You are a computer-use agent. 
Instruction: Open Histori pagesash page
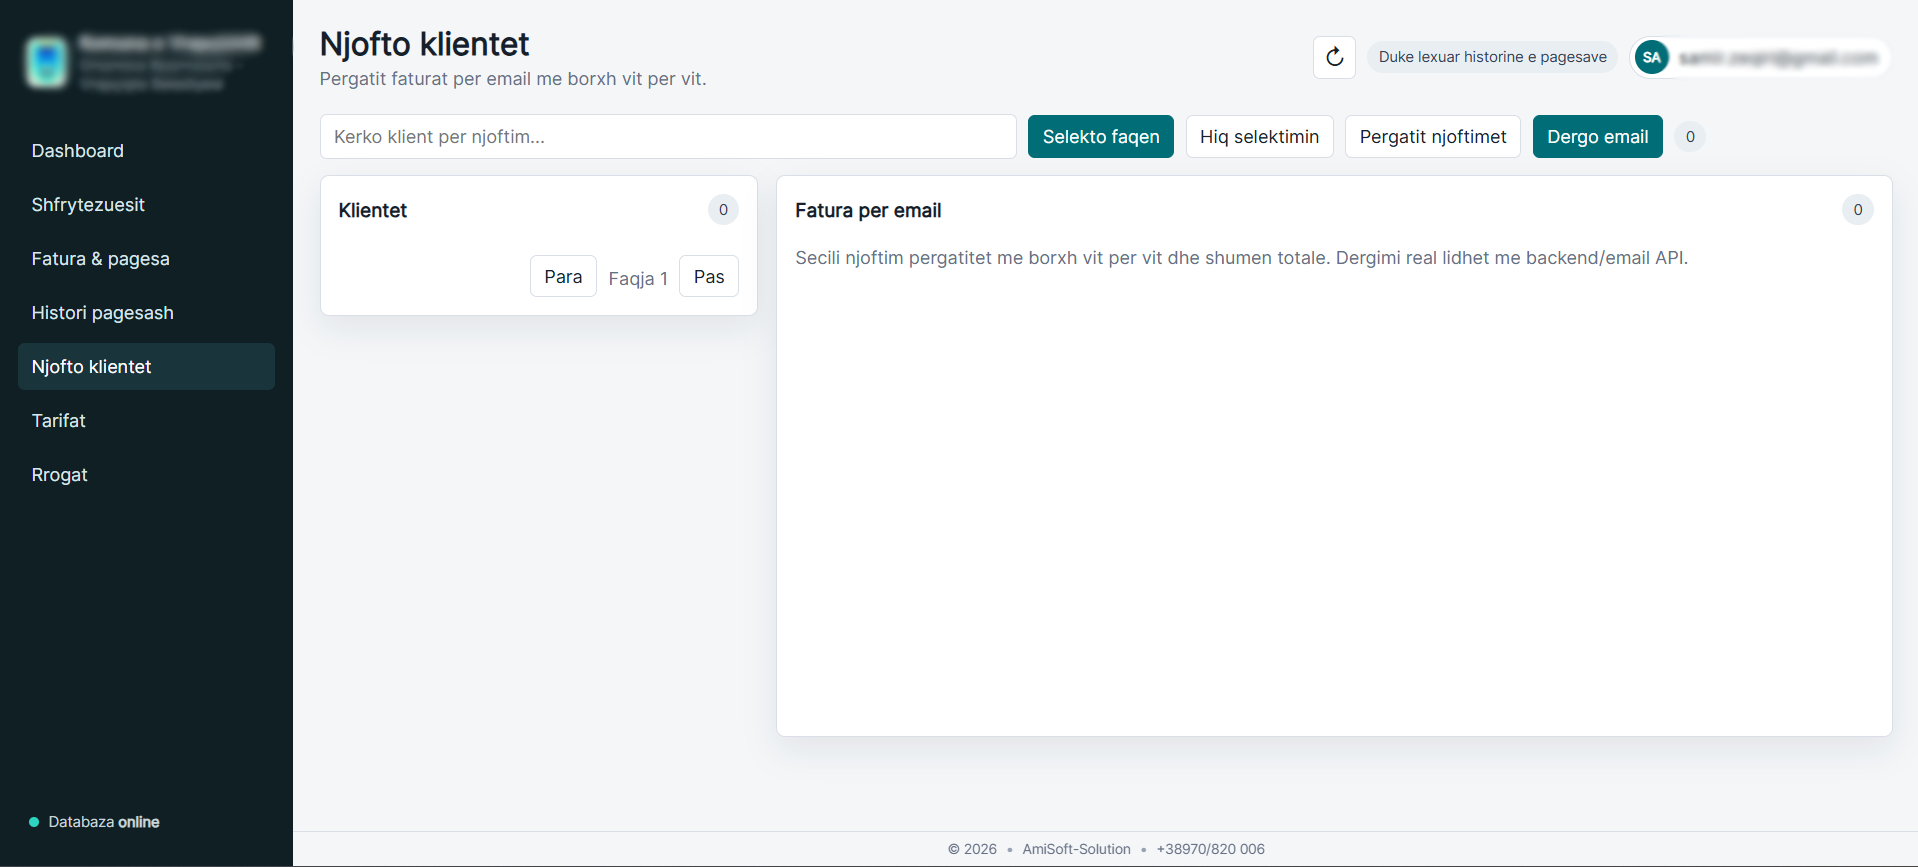pos(146,313)
